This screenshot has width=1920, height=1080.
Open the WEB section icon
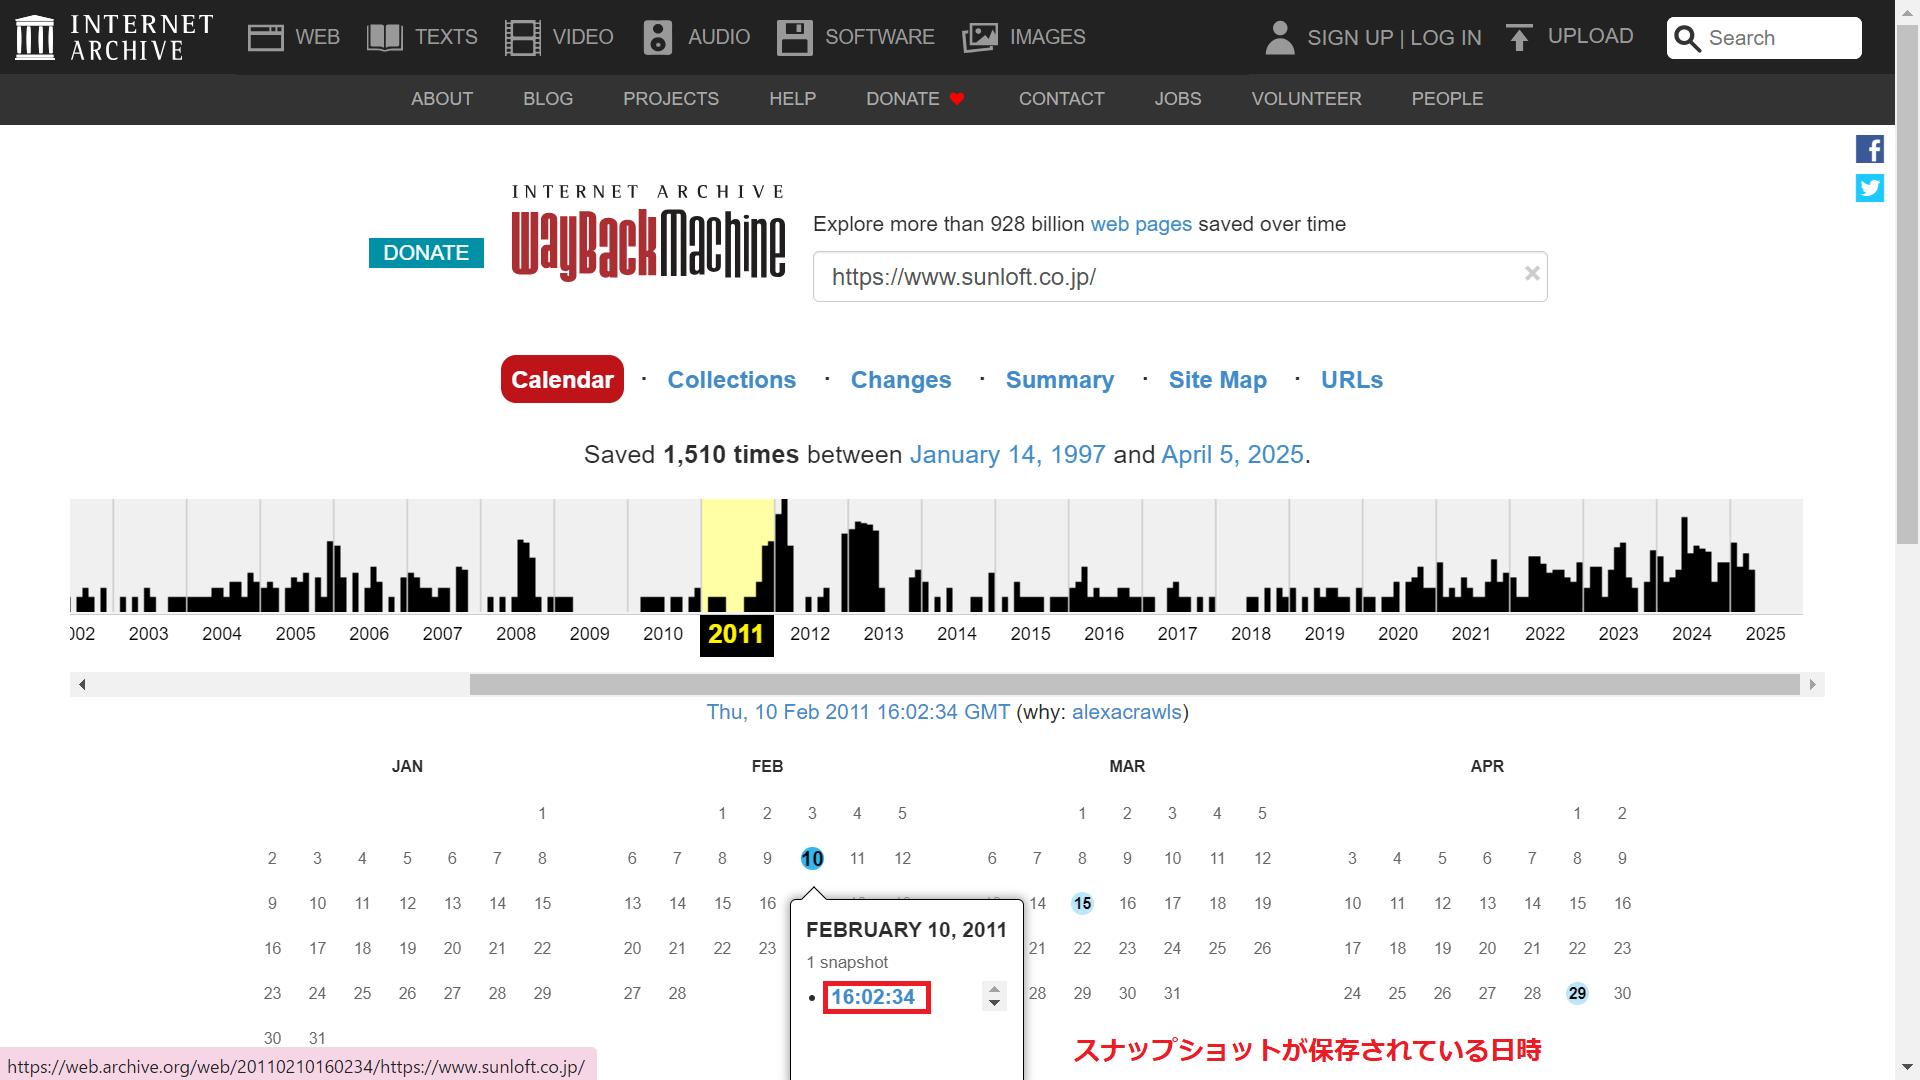pos(266,36)
